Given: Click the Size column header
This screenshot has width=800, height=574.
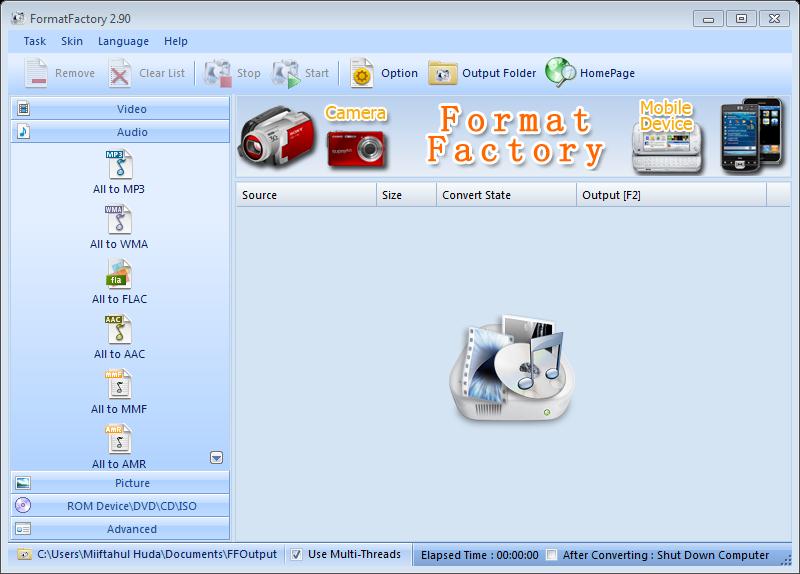Looking at the screenshot, I should (x=407, y=195).
